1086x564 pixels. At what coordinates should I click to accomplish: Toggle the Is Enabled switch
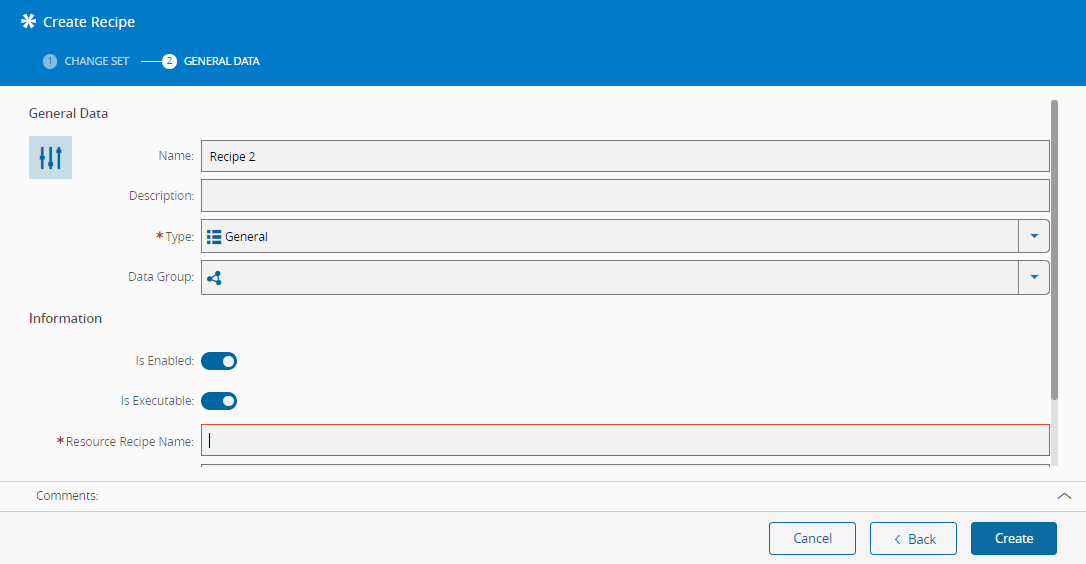click(x=219, y=361)
